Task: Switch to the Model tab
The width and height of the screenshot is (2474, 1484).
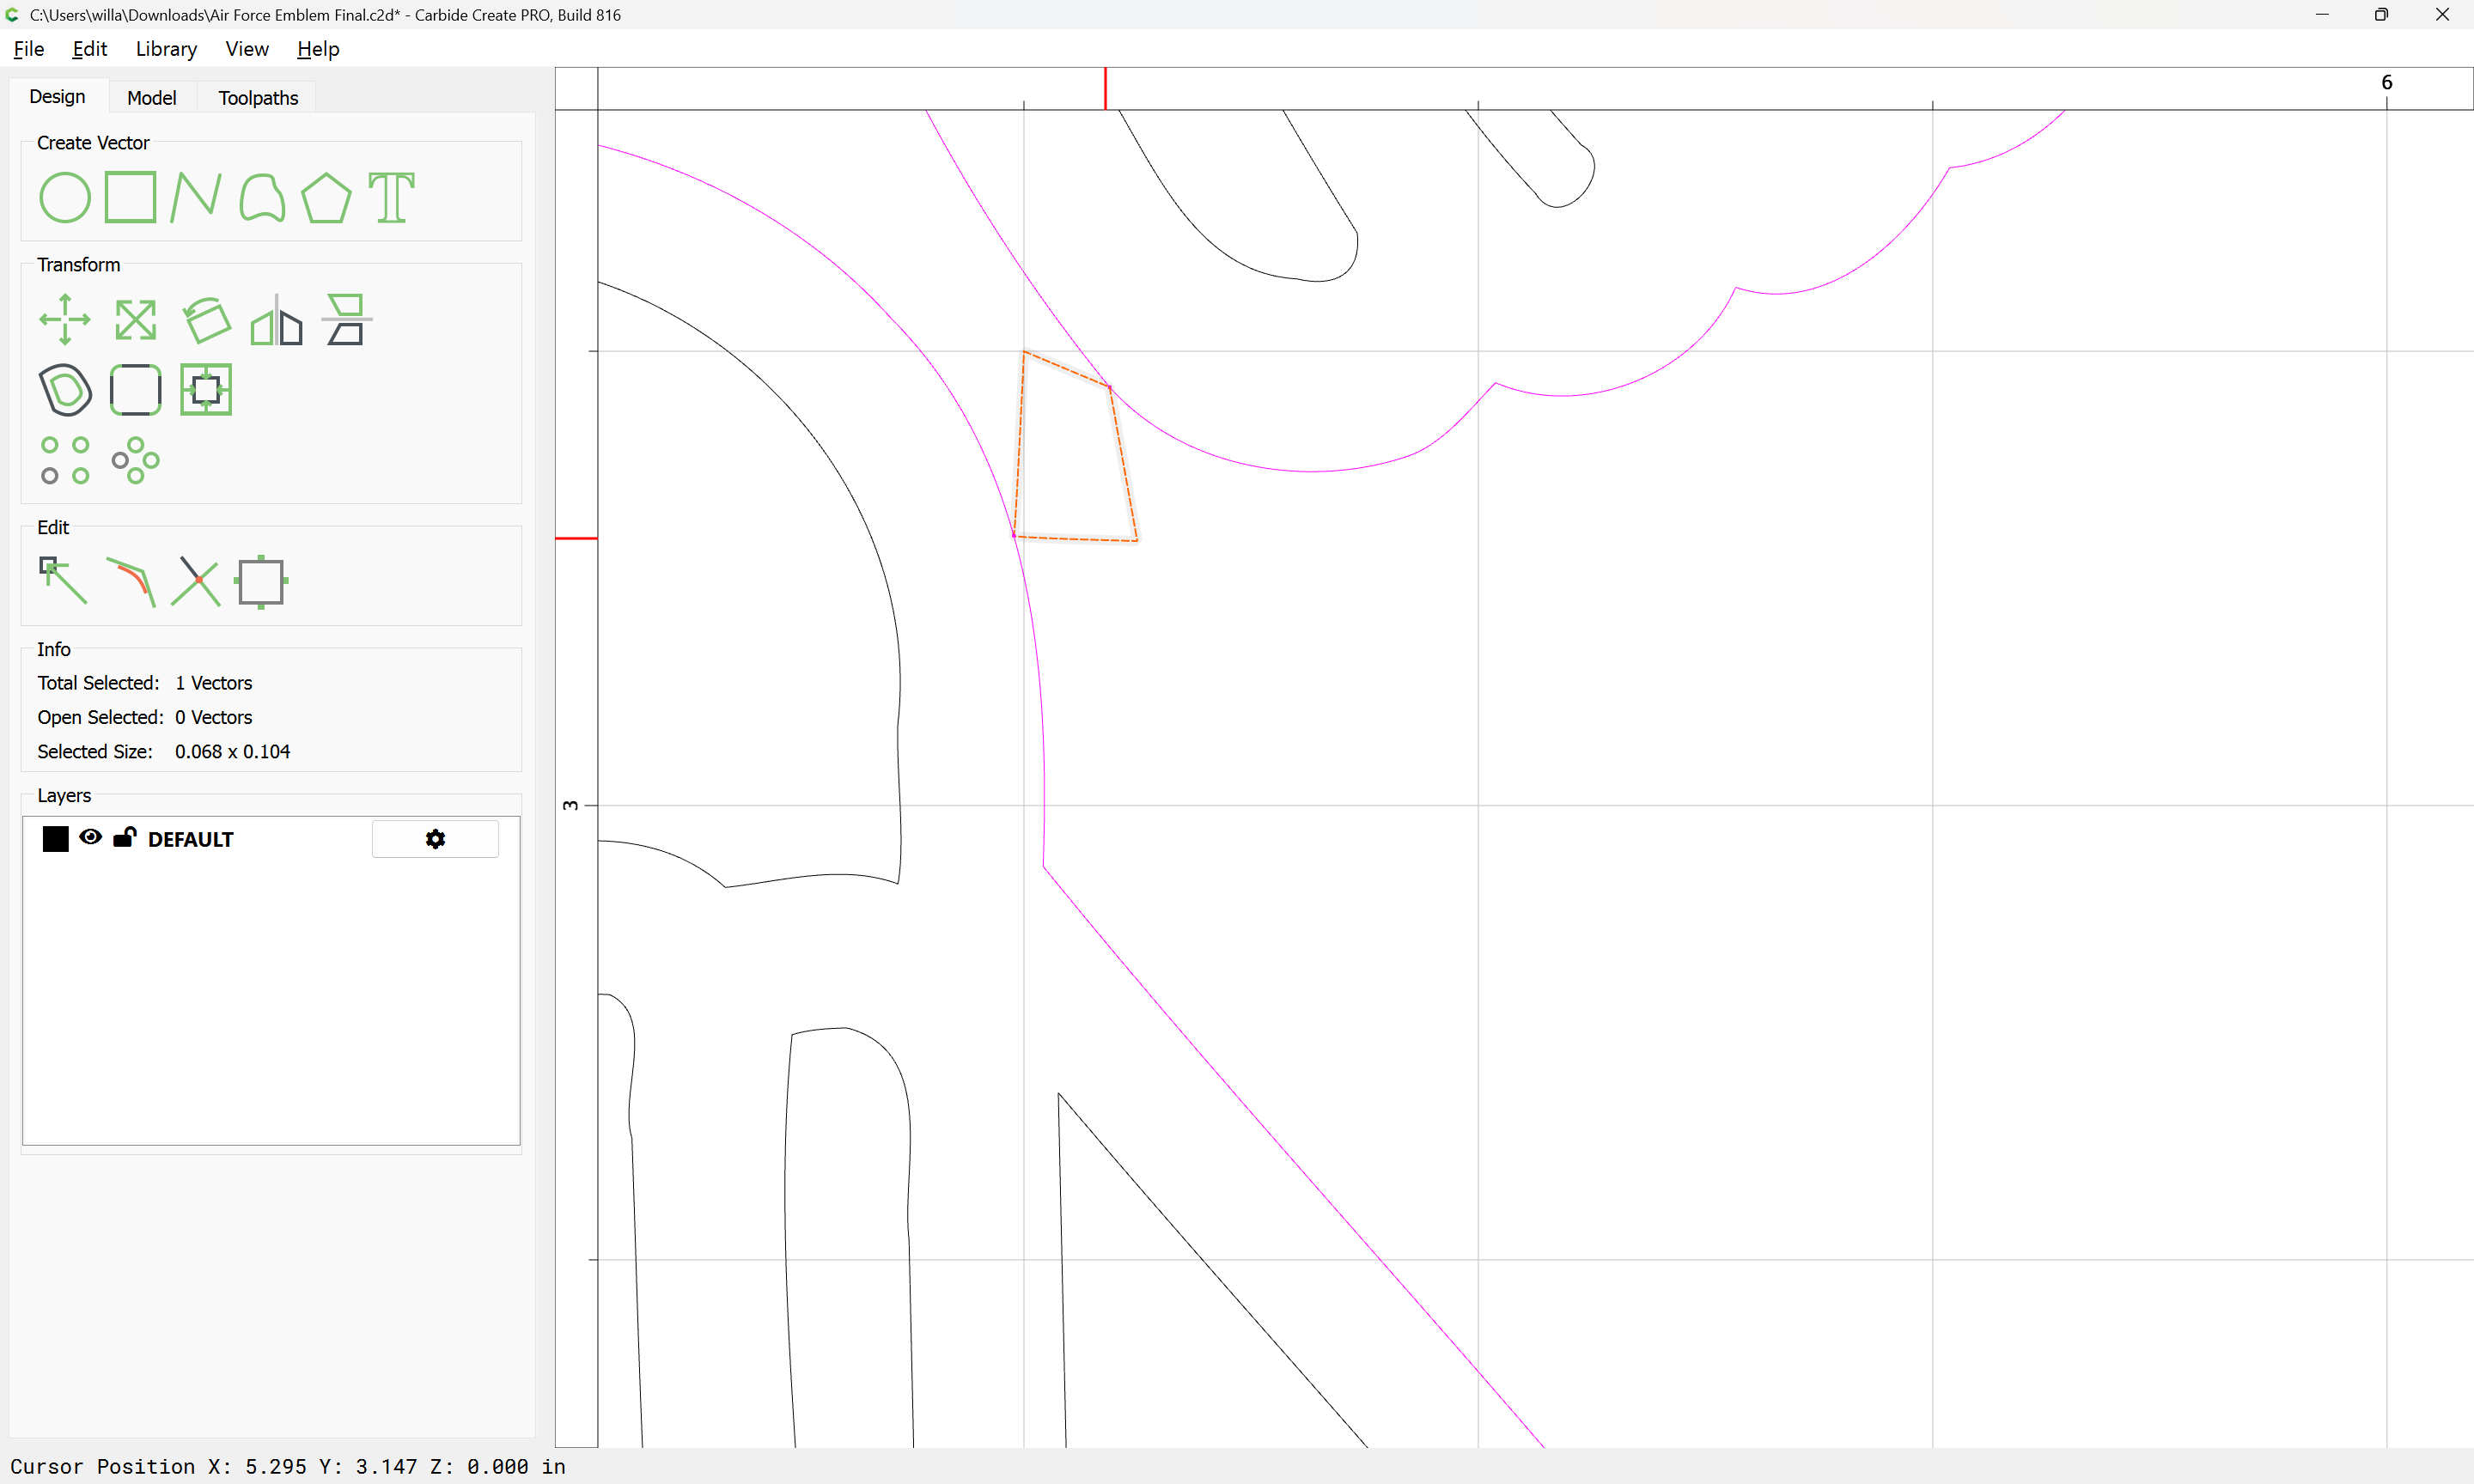Action: pos(152,98)
